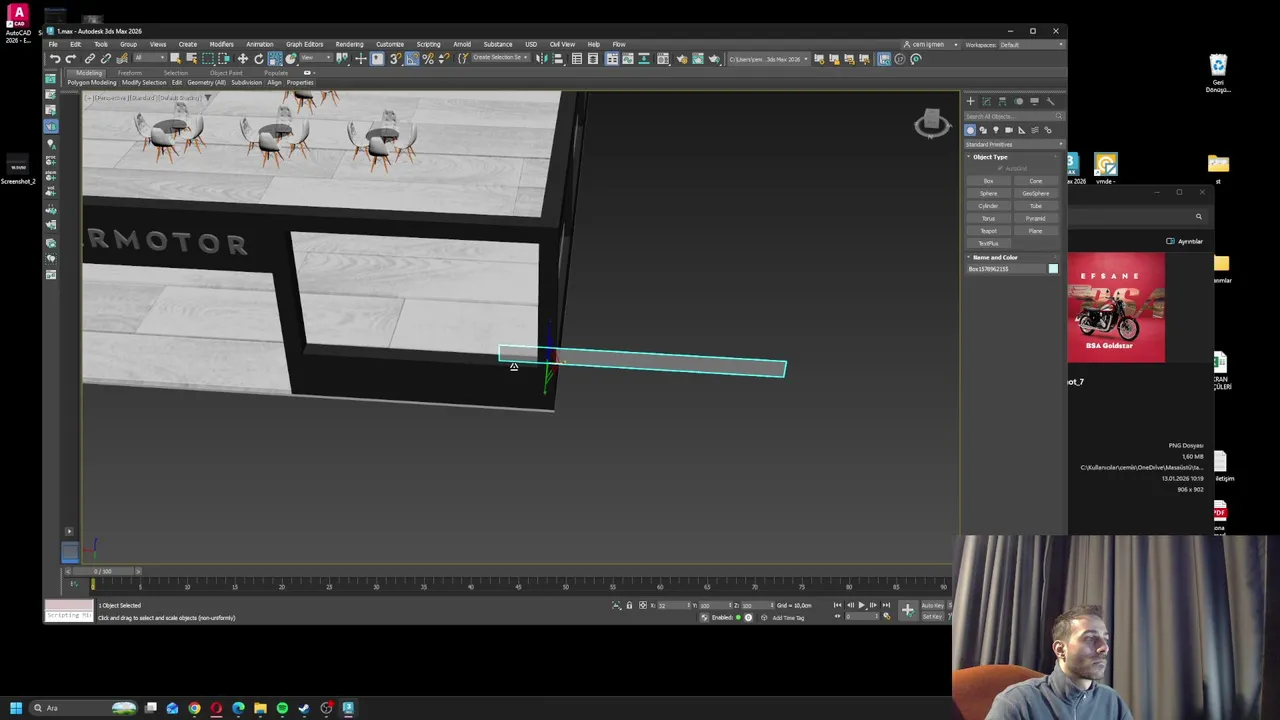Click the time slider handle
Image resolution: width=1280 pixels, height=720 pixels.
(x=104, y=571)
